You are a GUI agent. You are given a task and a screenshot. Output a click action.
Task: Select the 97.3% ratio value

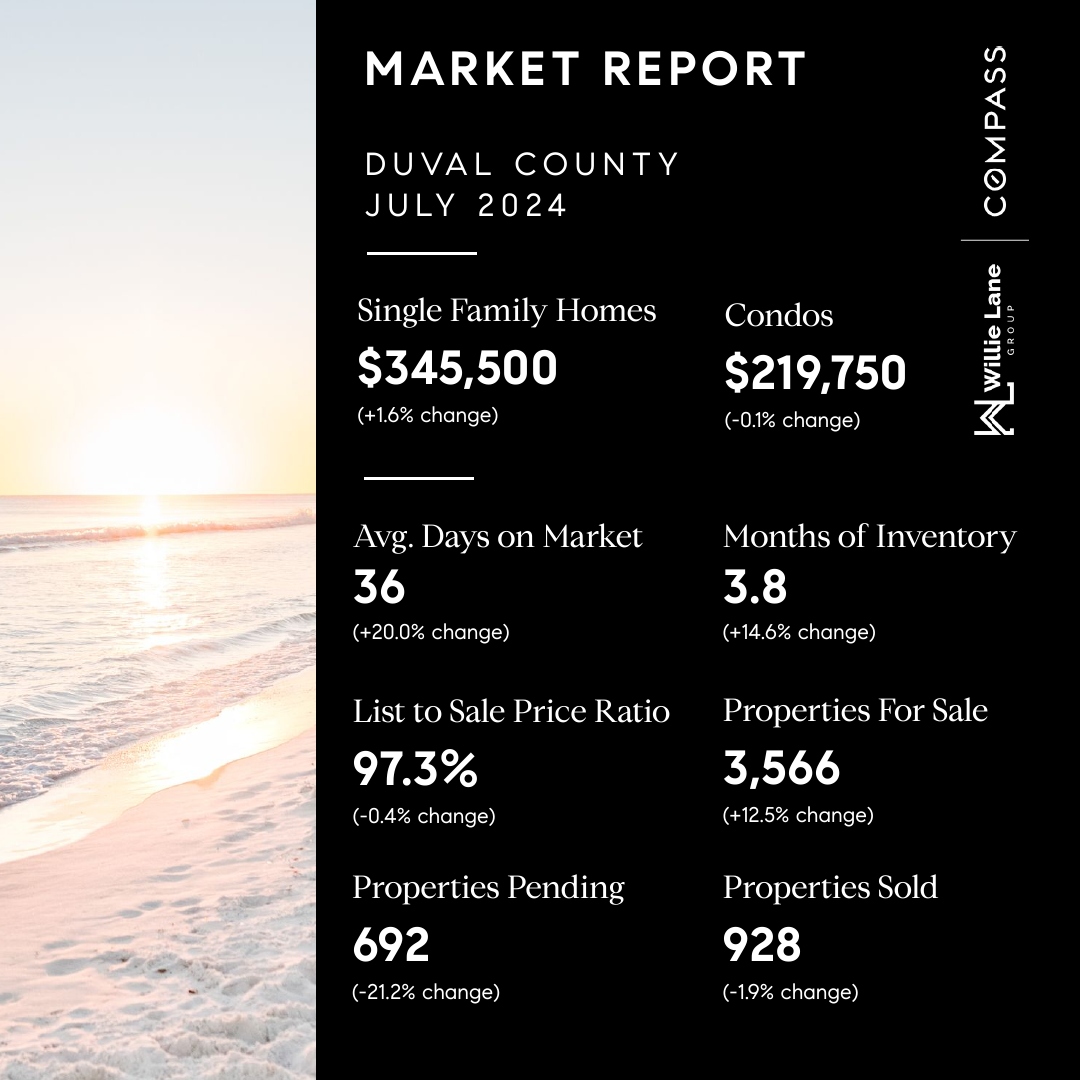tap(415, 768)
